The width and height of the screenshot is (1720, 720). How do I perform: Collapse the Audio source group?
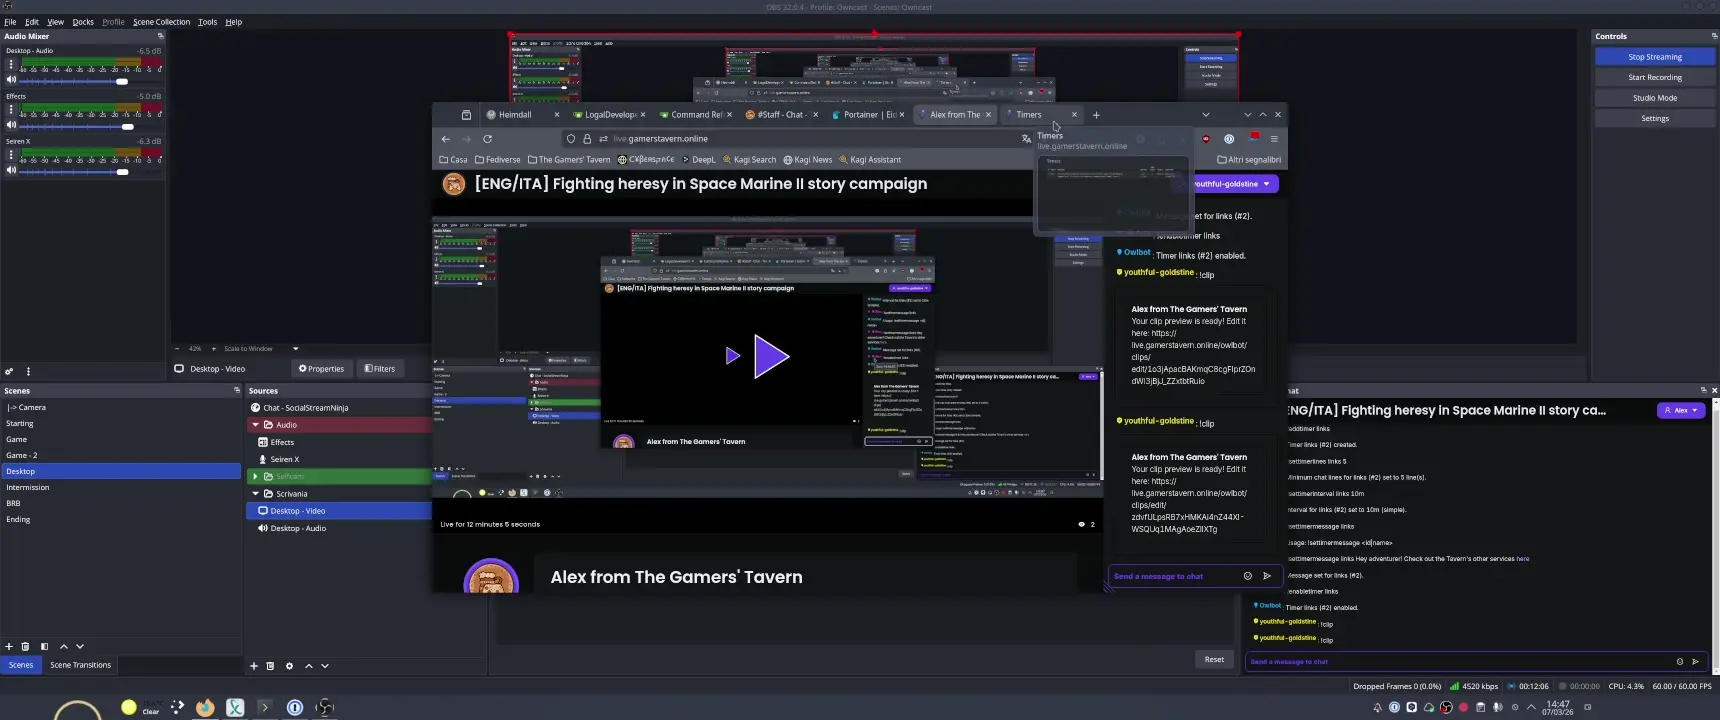256,425
